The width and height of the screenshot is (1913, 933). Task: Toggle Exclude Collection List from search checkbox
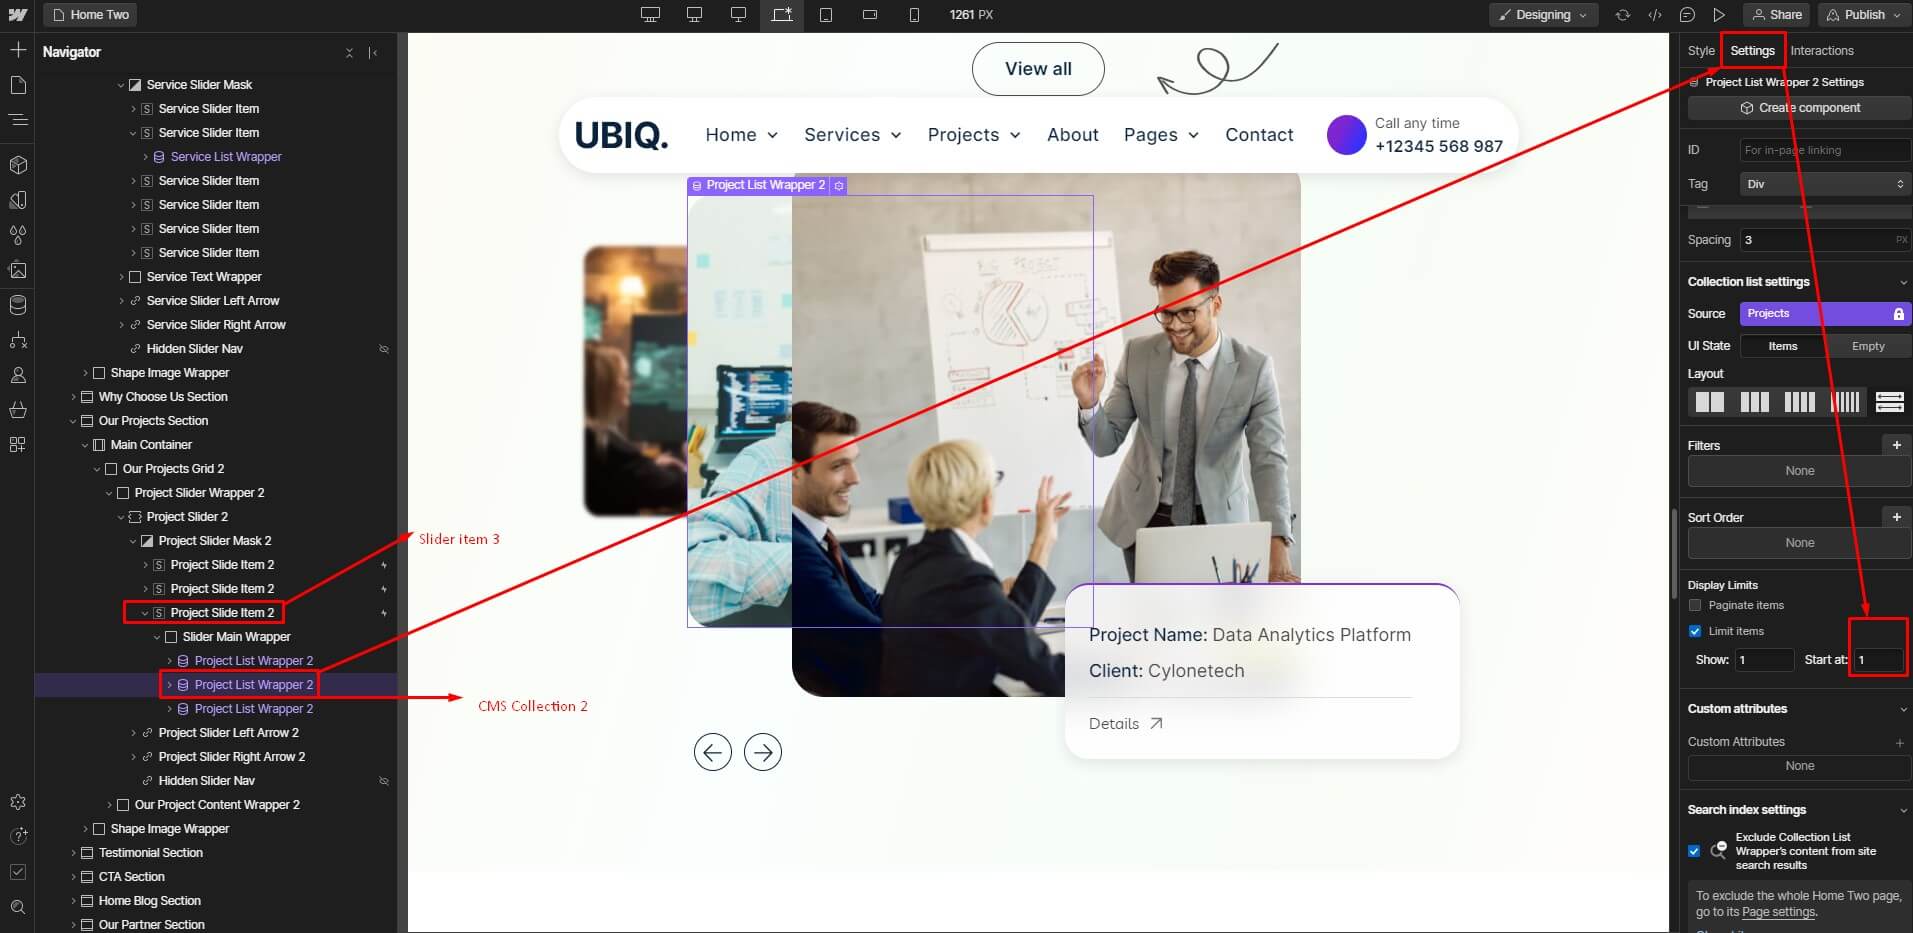[x=1693, y=851]
